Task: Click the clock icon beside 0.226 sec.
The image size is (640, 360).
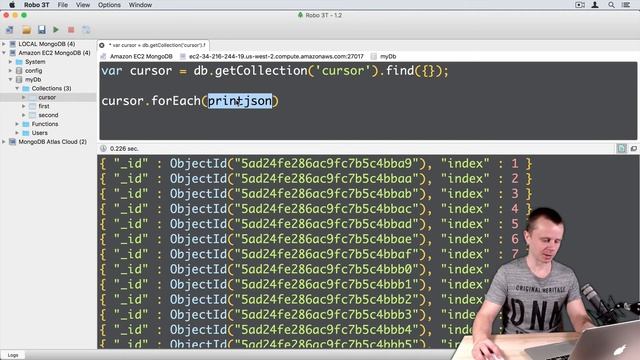Action: [x=103, y=149]
